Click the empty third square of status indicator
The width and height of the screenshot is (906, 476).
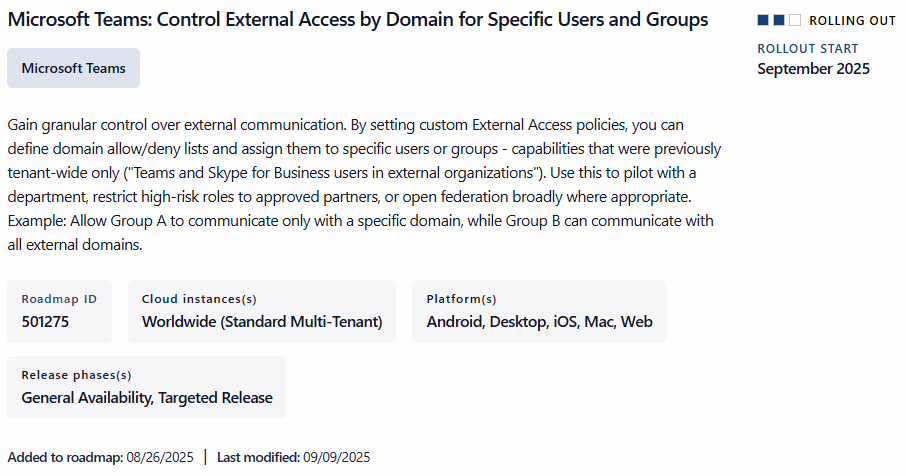795,20
